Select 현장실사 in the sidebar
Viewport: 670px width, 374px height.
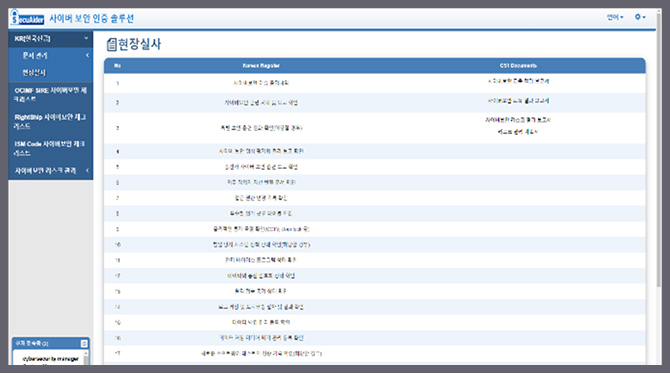(x=34, y=73)
